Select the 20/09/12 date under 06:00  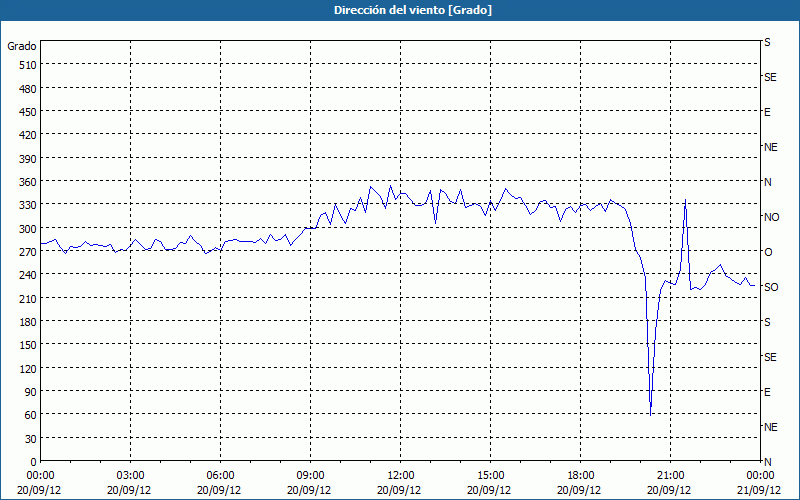[219, 490]
